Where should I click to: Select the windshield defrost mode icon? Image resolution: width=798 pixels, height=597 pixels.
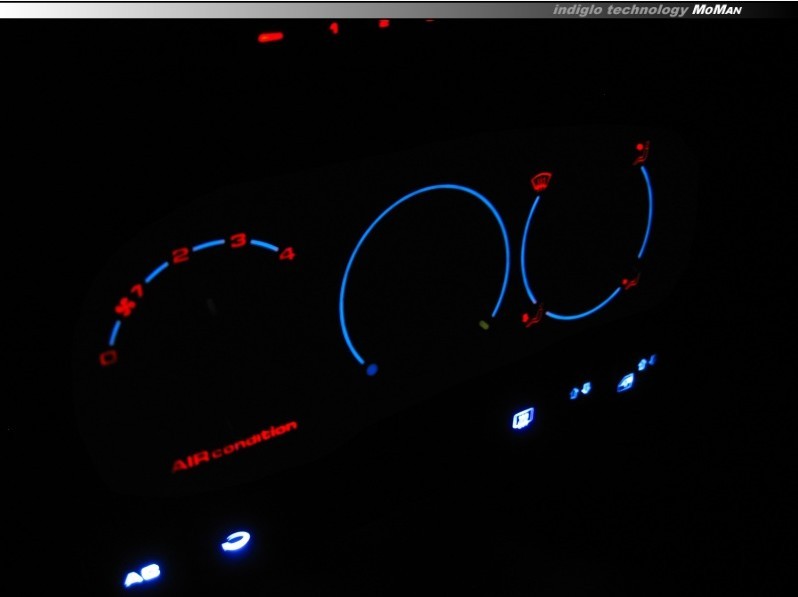tap(540, 182)
